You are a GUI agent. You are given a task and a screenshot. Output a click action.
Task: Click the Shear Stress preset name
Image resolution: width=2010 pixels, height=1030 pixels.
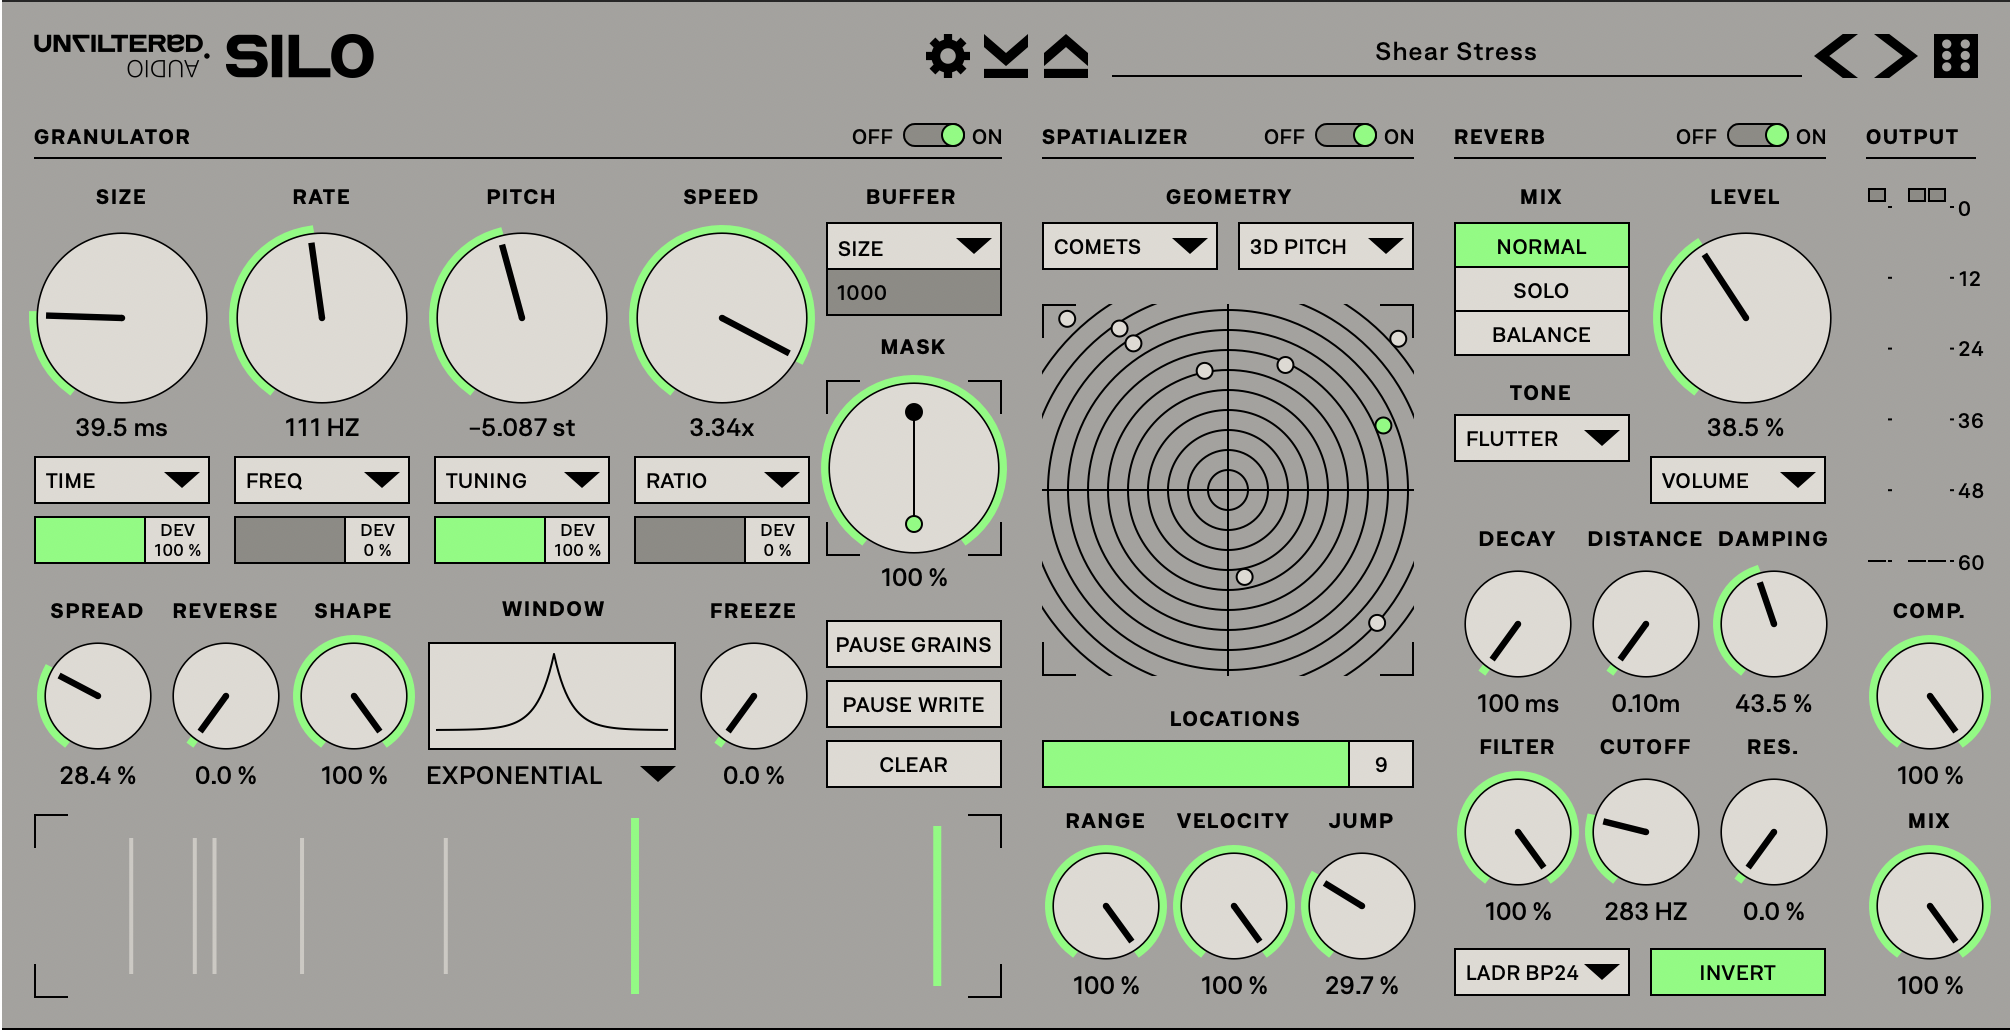click(x=1456, y=51)
